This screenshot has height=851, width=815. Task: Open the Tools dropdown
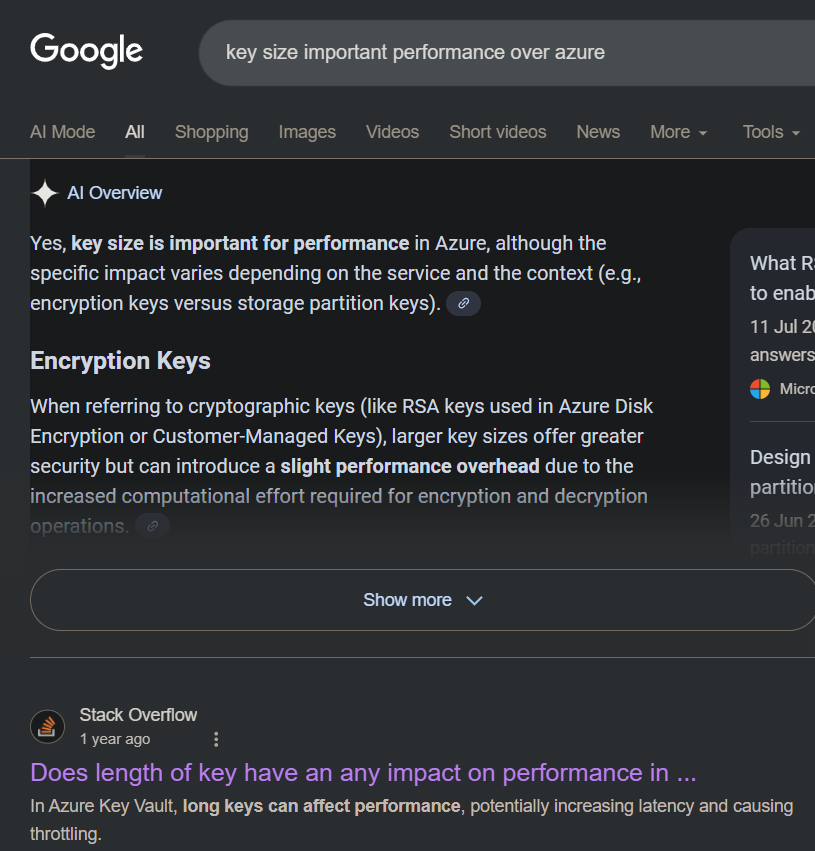(771, 132)
